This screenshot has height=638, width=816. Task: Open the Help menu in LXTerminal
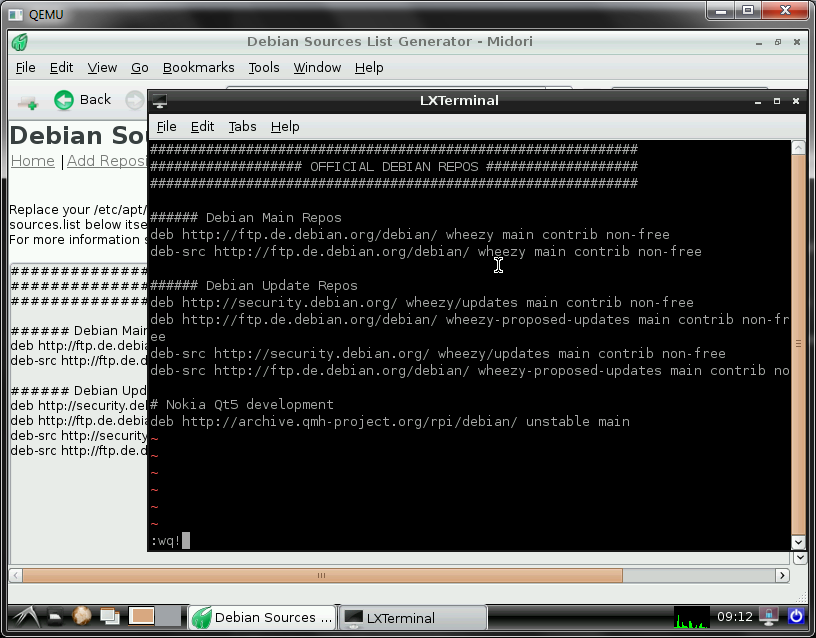coord(285,126)
